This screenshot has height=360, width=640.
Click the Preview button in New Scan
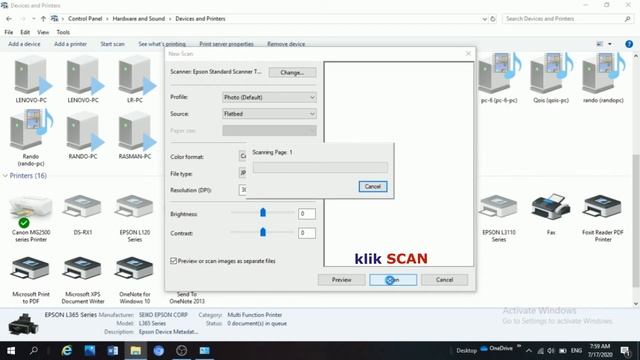pyautogui.click(x=341, y=280)
